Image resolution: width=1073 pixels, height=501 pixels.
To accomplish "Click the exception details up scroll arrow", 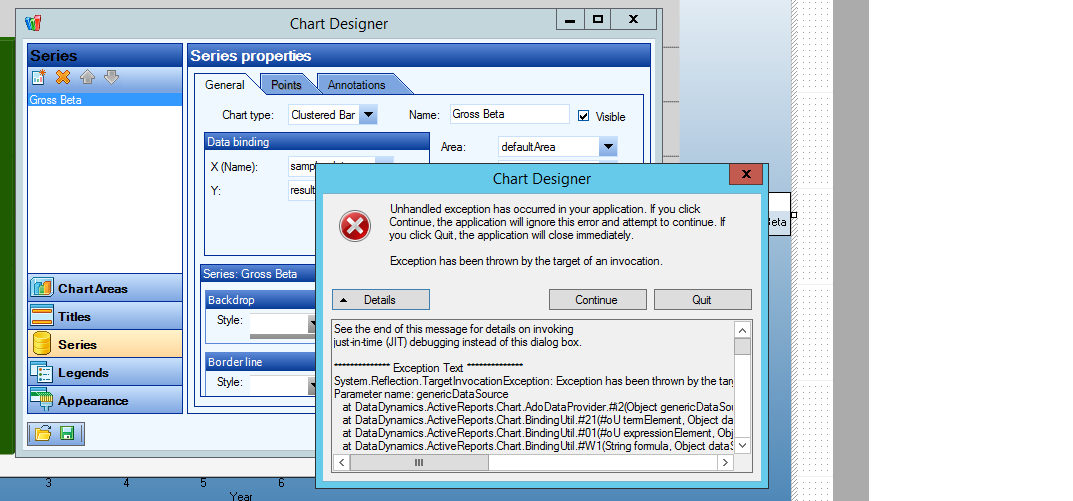I will [x=742, y=329].
